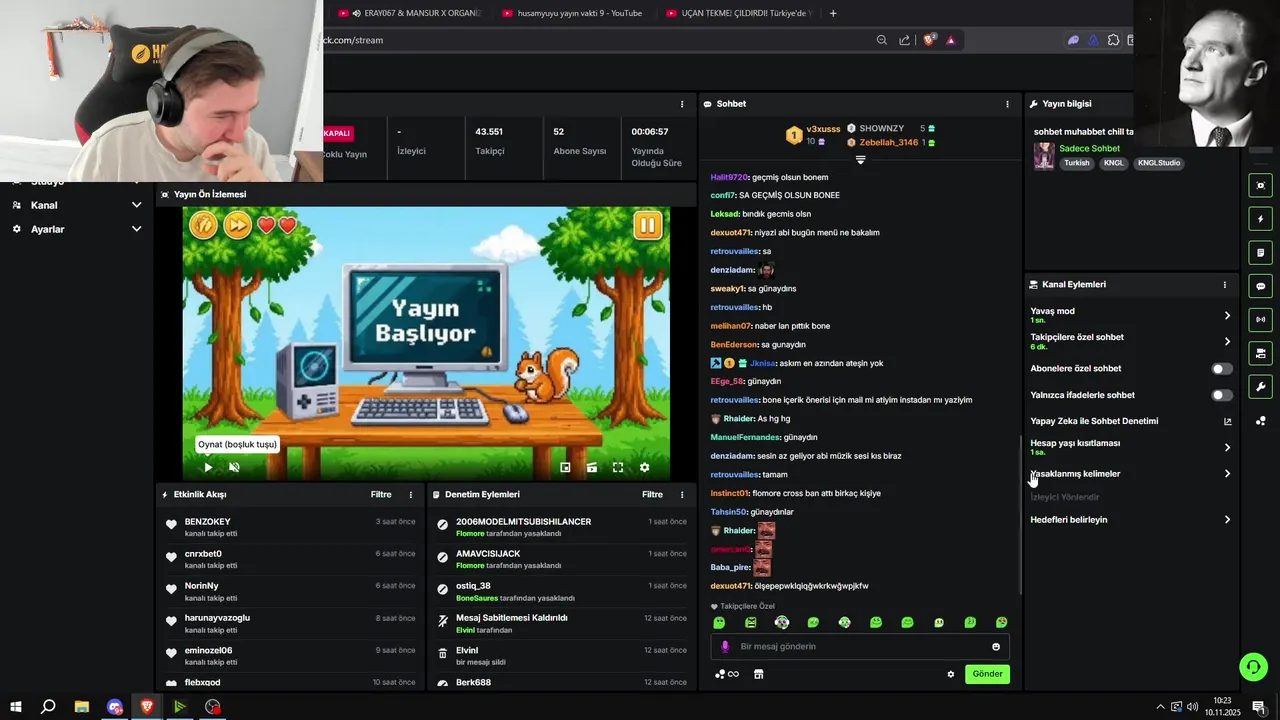Open File Explorer from taskbar
Viewport: 1280px width, 720px height.
click(82, 707)
